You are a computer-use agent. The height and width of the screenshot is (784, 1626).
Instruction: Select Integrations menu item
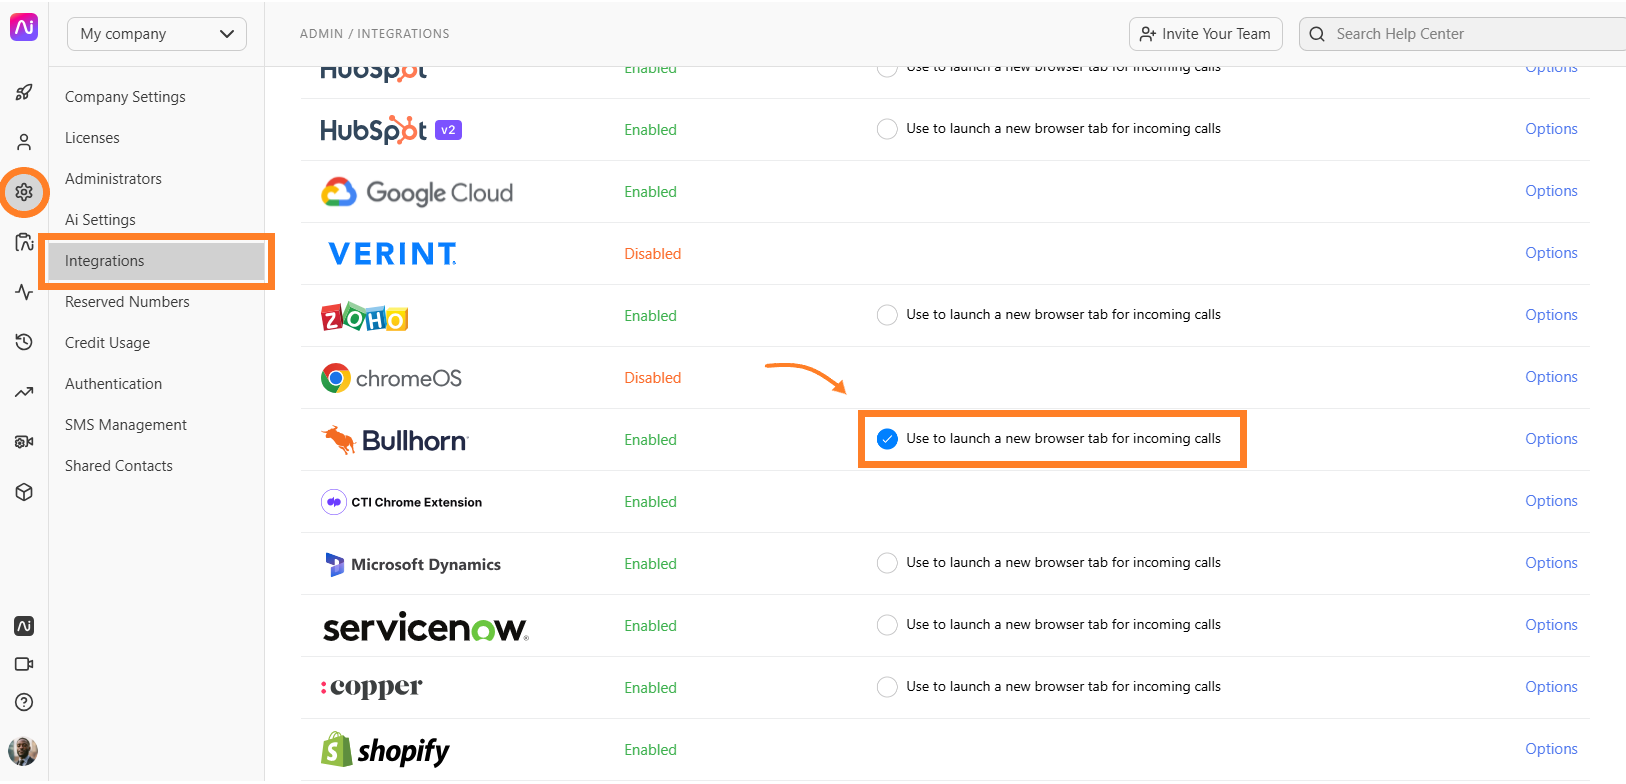point(157,261)
